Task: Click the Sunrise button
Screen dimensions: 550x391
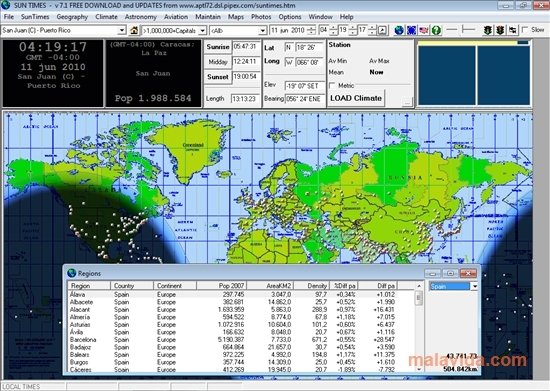Action: [x=217, y=47]
